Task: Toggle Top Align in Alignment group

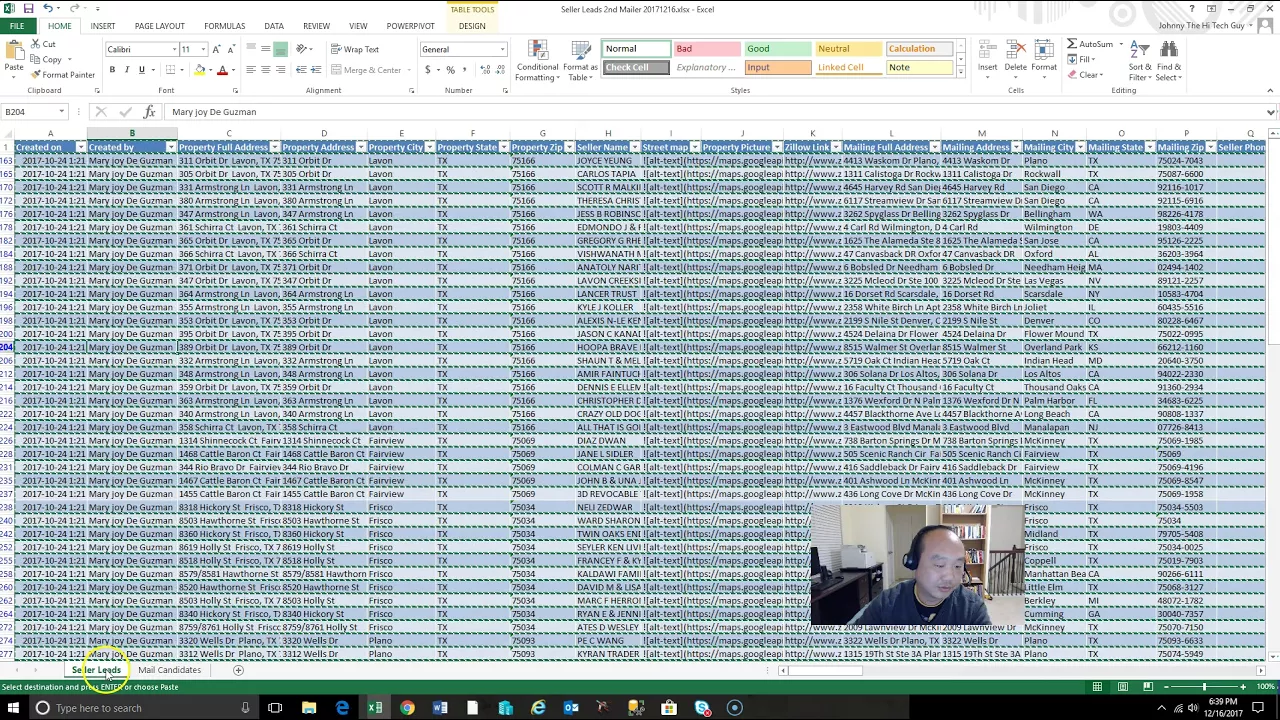Action: pyautogui.click(x=251, y=49)
